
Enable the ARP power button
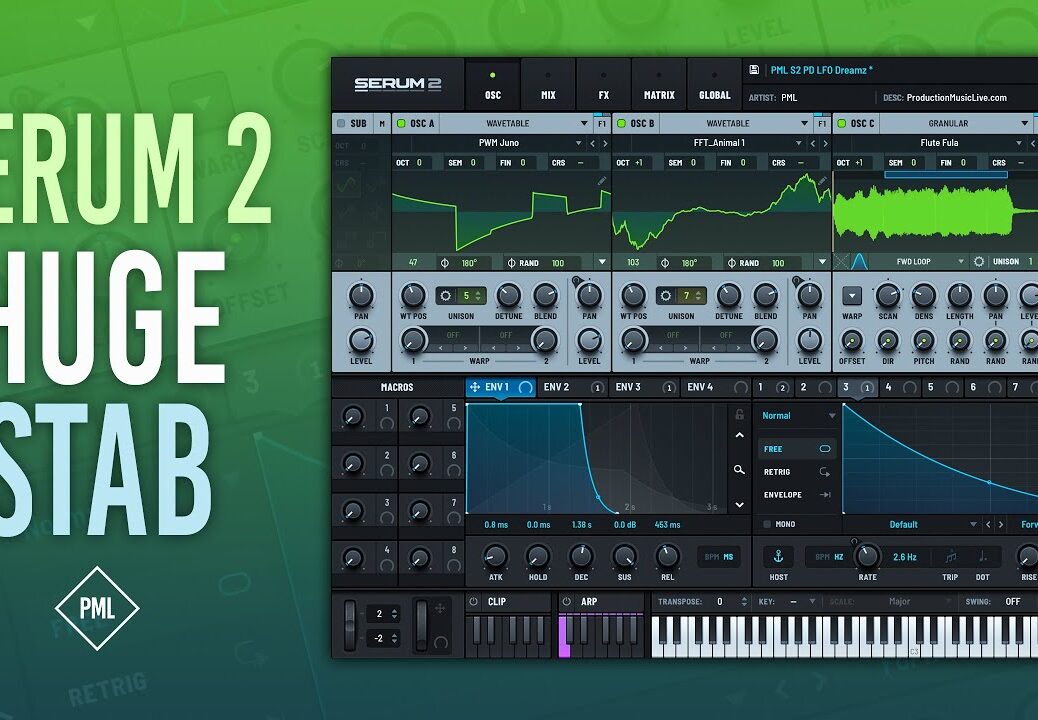point(566,602)
